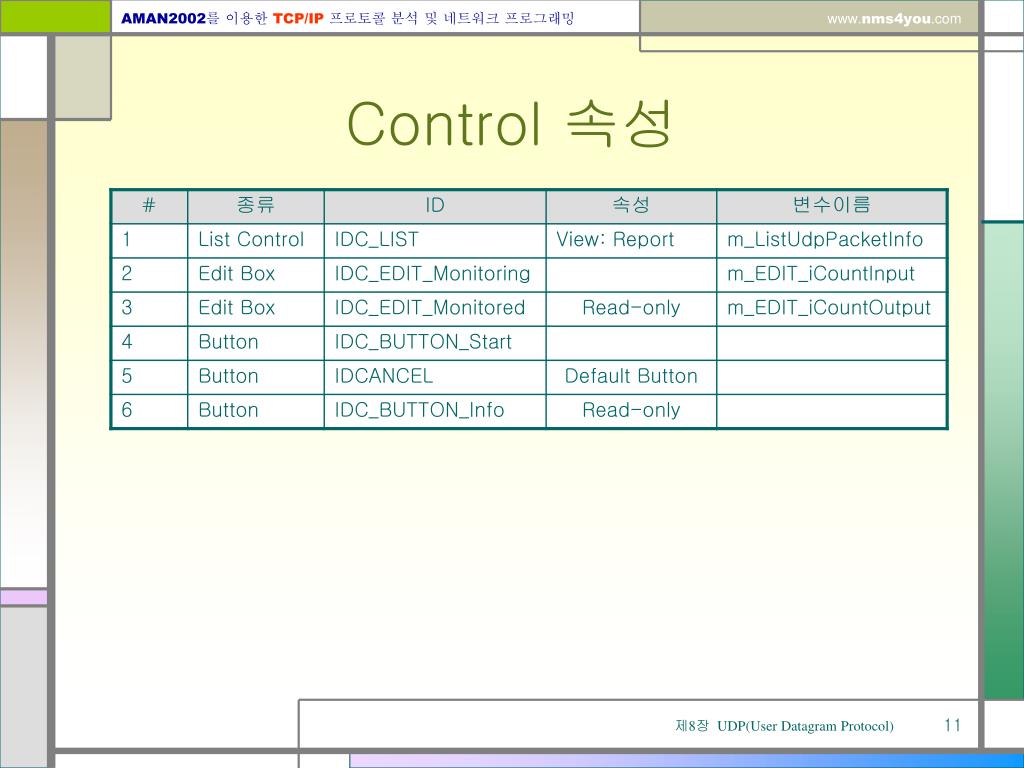Select the 'Default Button' cell
Viewport: 1024px width, 768px height.
[631, 376]
